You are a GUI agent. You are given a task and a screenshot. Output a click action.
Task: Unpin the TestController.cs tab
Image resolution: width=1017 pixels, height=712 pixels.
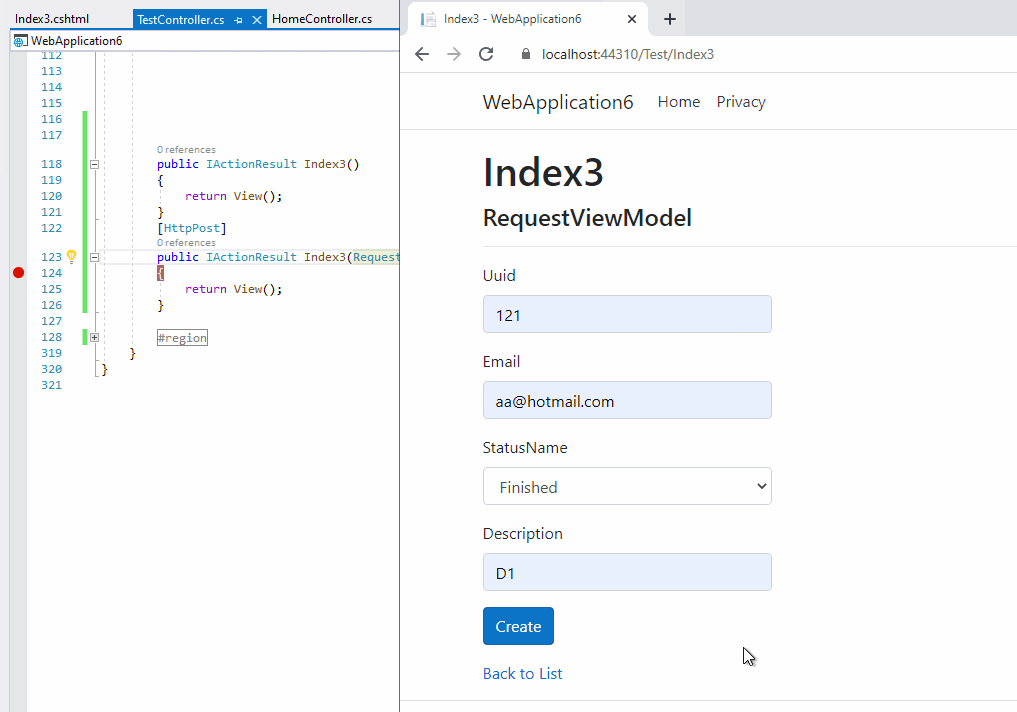point(239,18)
